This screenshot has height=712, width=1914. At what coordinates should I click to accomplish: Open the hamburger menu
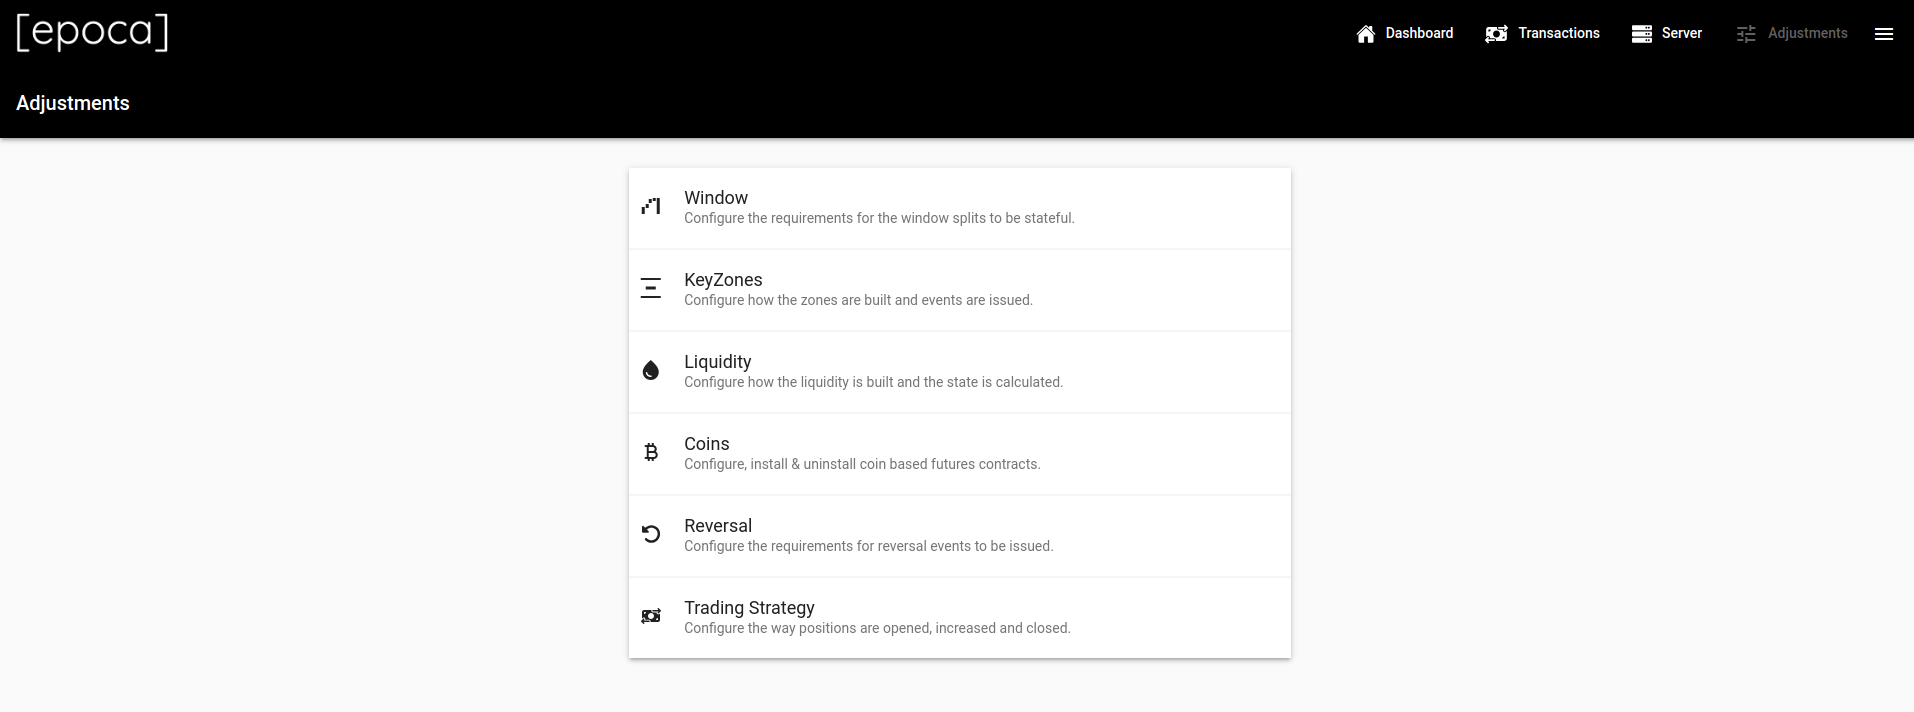point(1883,34)
